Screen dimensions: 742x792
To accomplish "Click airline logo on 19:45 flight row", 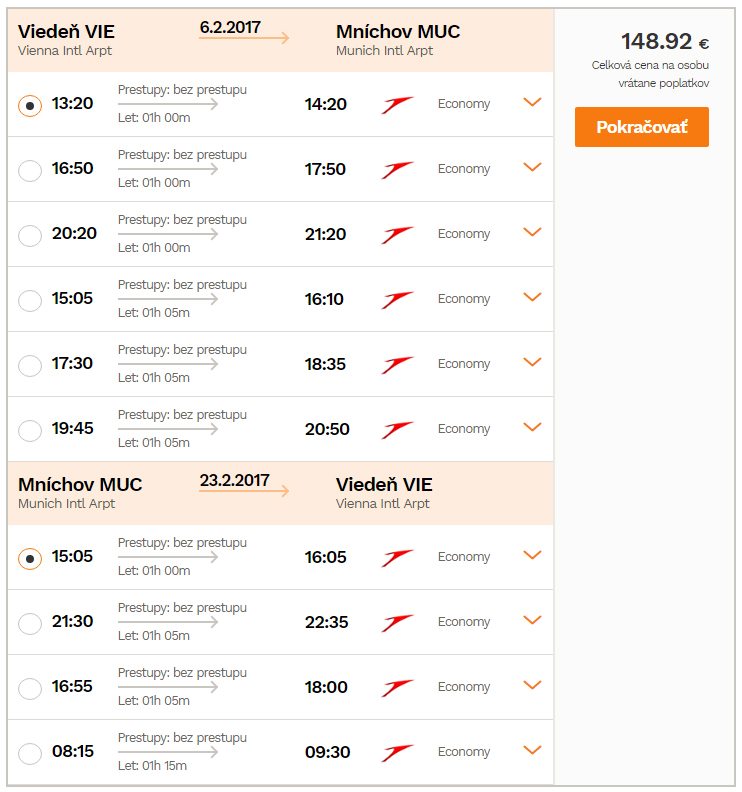I will 397,430.
